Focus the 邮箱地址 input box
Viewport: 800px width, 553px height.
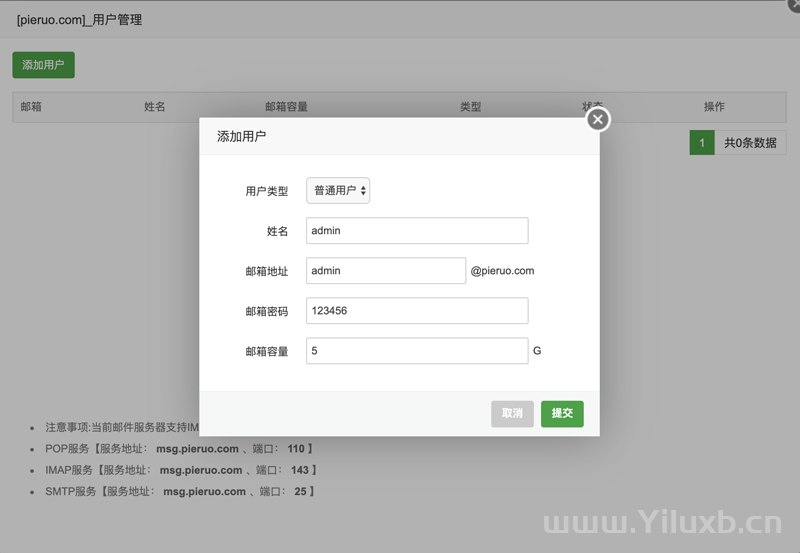click(x=385, y=270)
